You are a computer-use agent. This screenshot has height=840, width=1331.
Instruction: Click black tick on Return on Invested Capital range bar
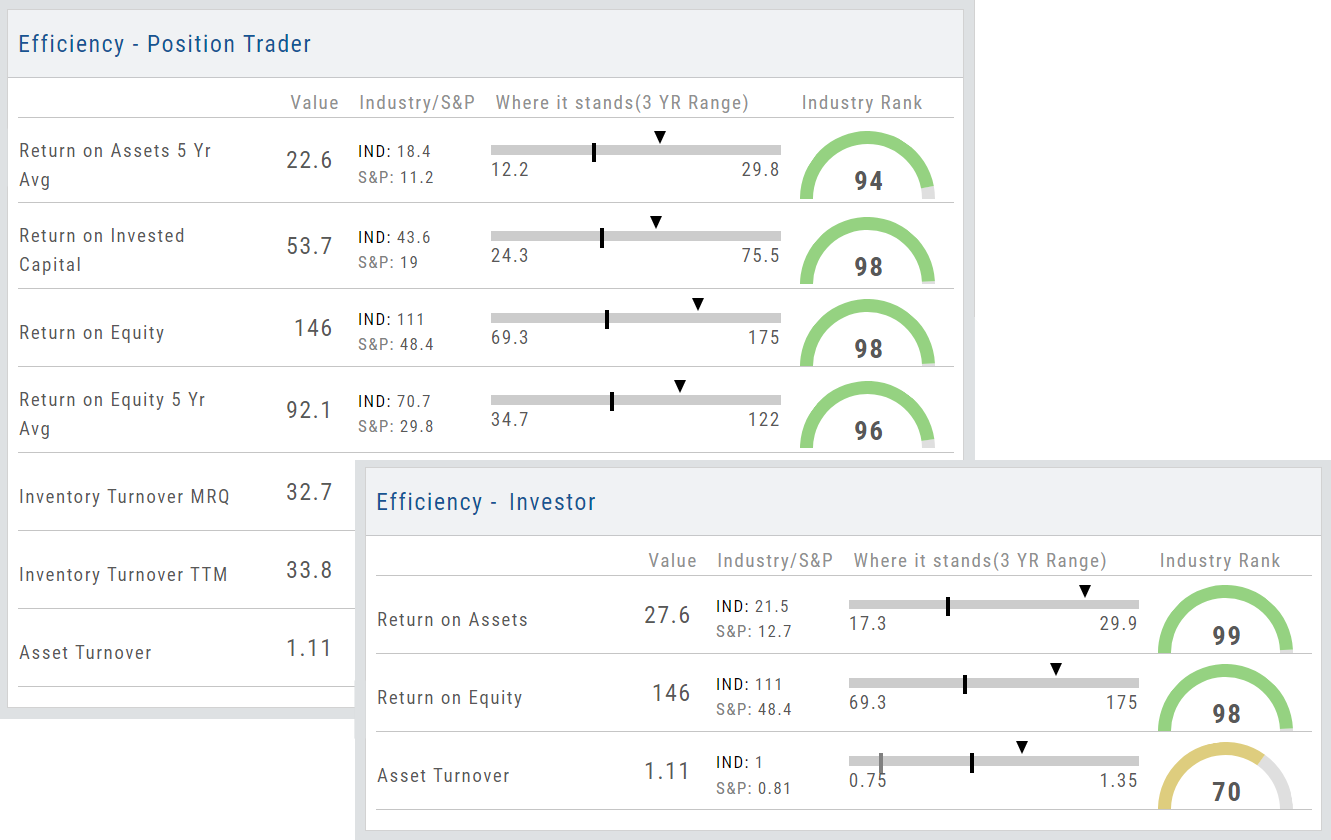tap(602, 237)
